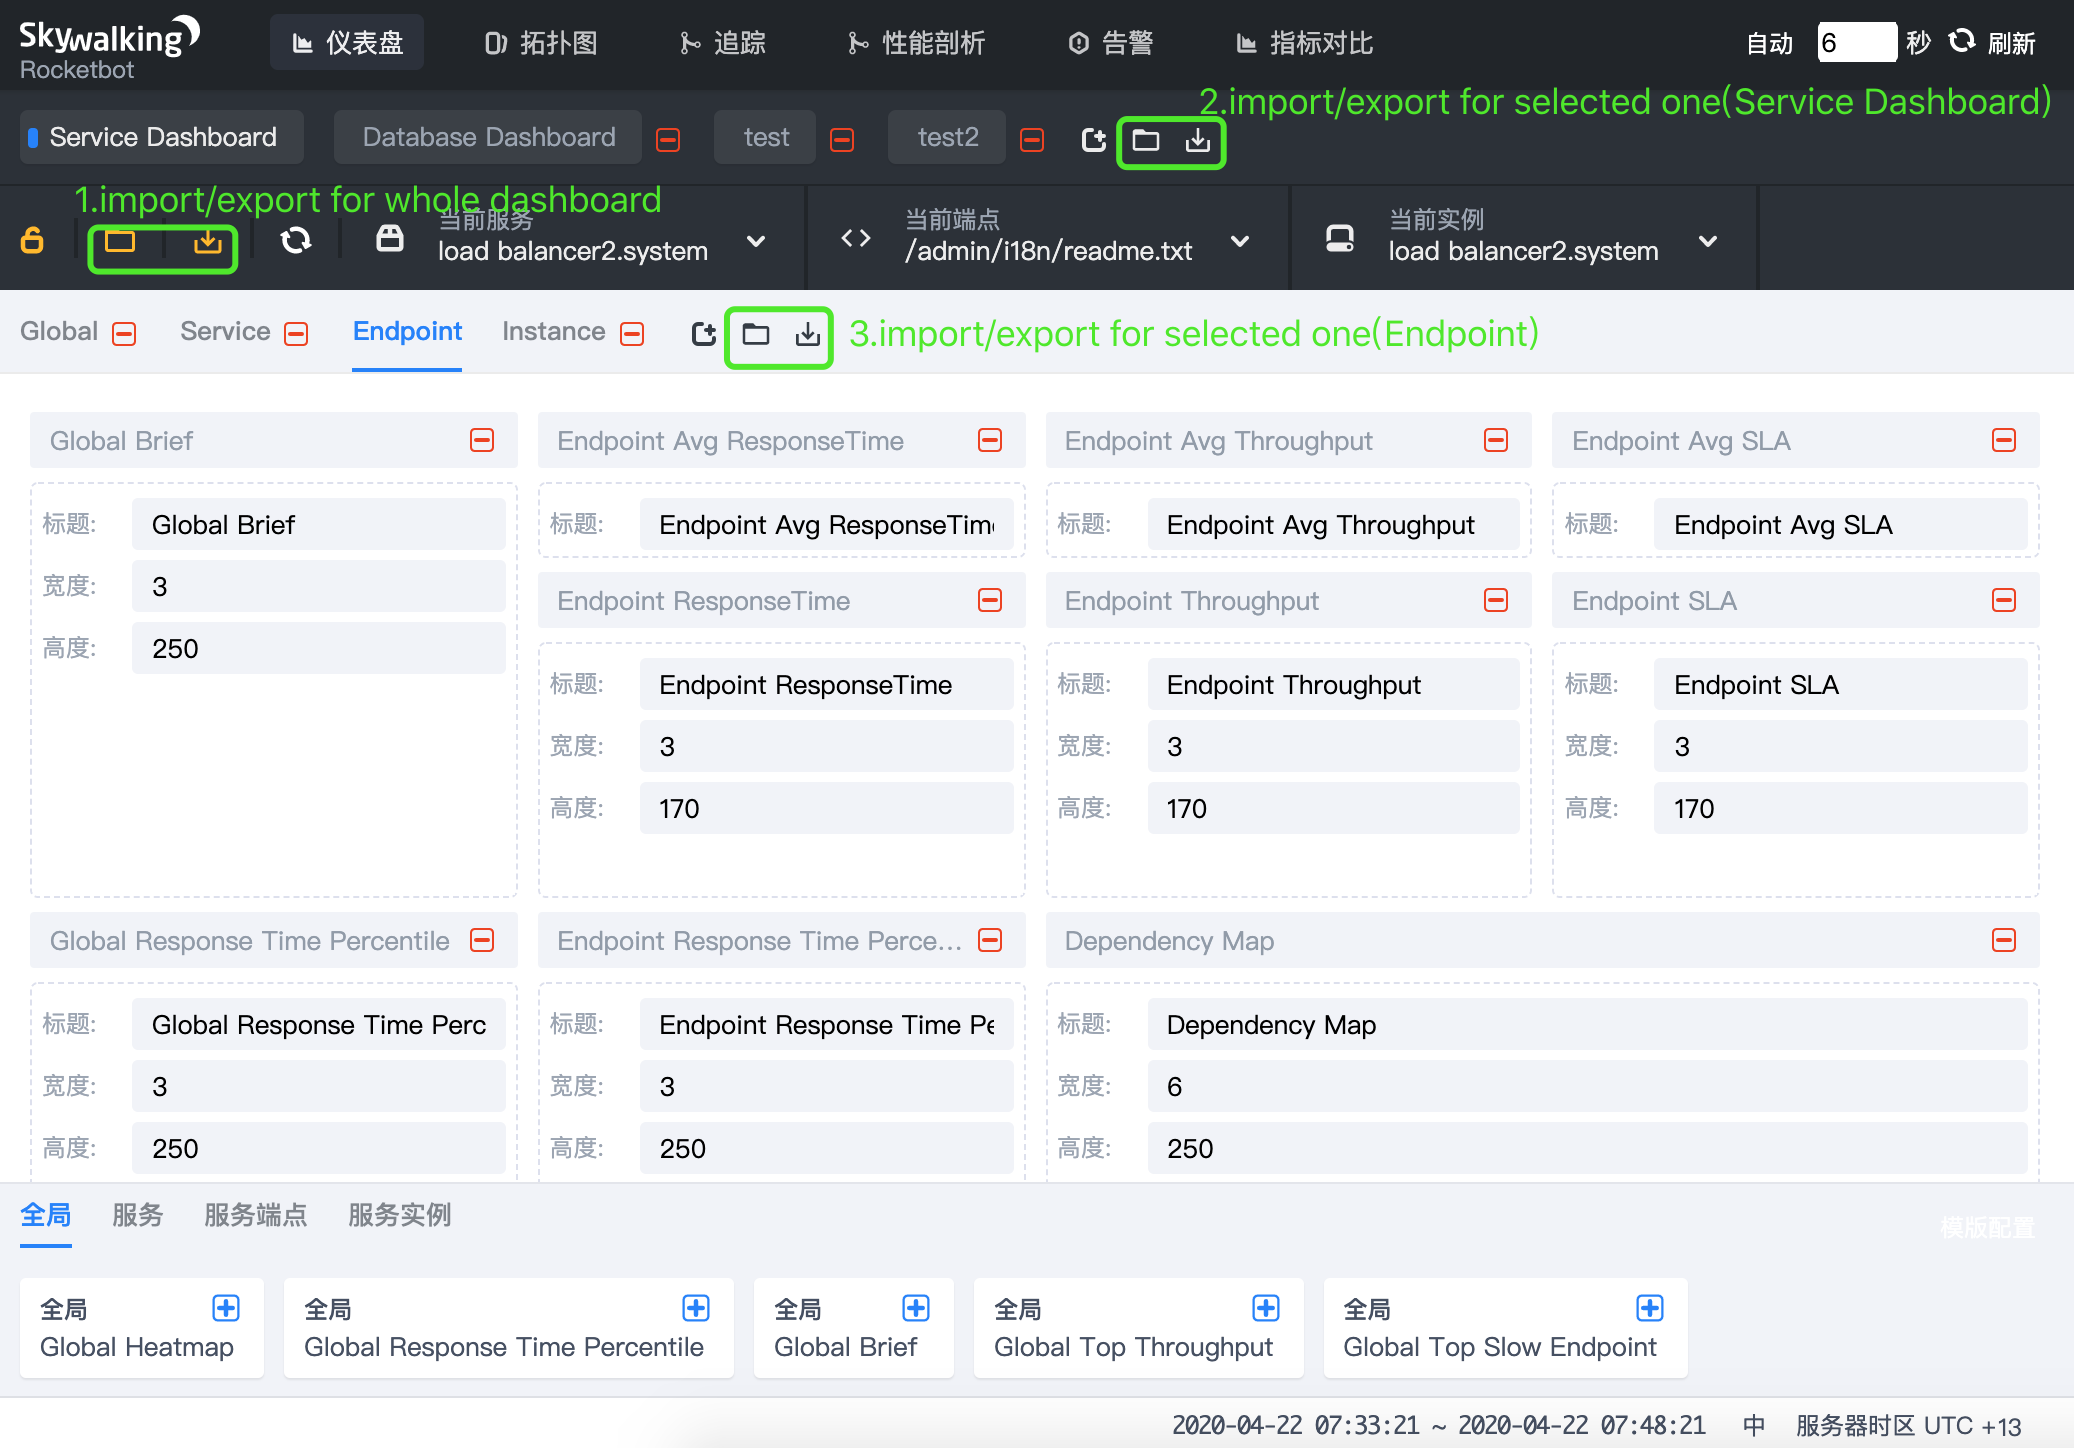Open the 当前端点 endpoint dropdown

coord(1240,241)
